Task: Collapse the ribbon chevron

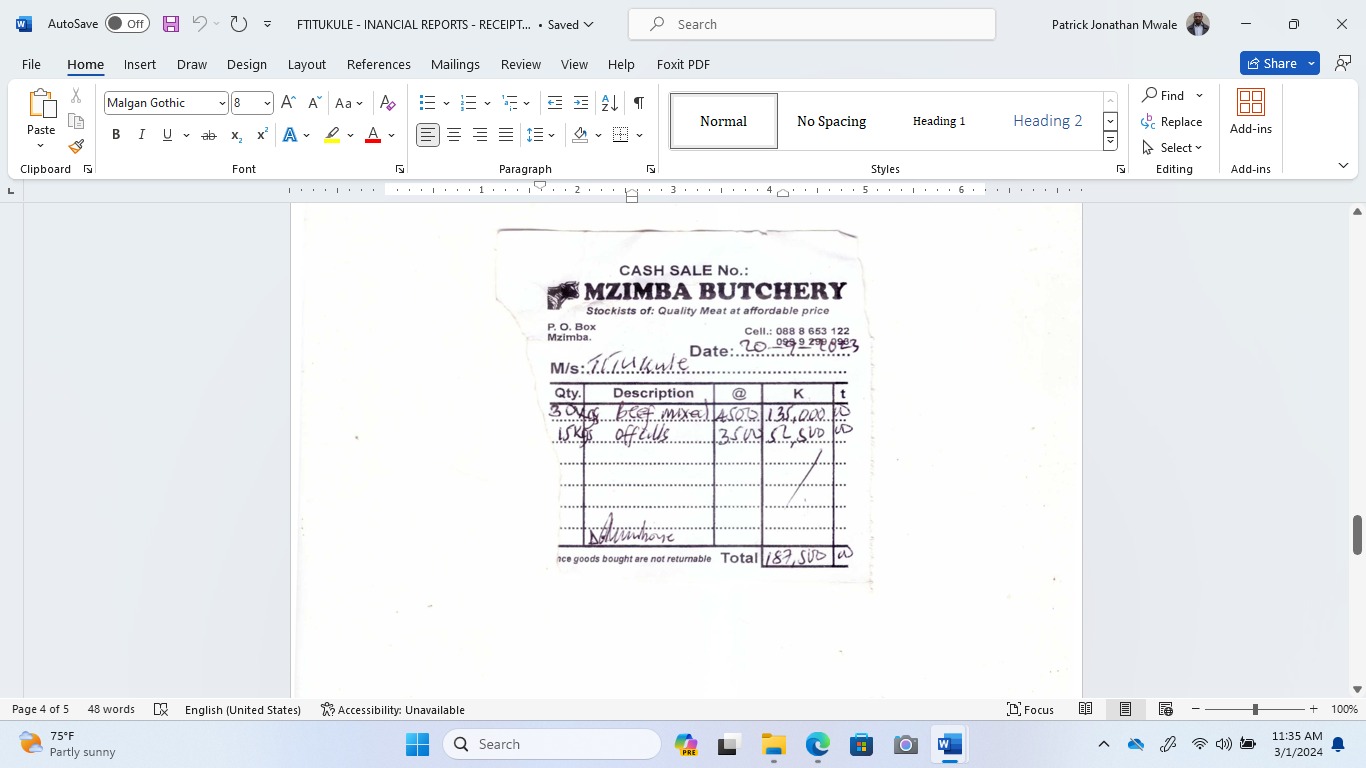Action: [1343, 165]
